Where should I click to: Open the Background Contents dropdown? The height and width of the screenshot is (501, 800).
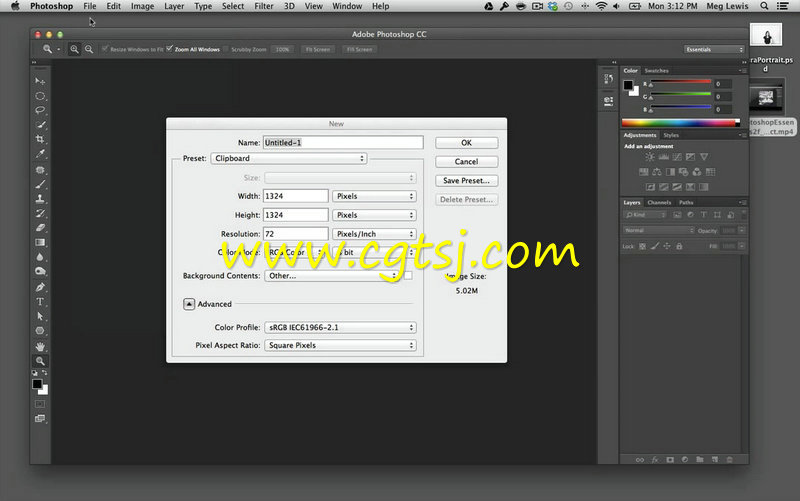(332, 276)
